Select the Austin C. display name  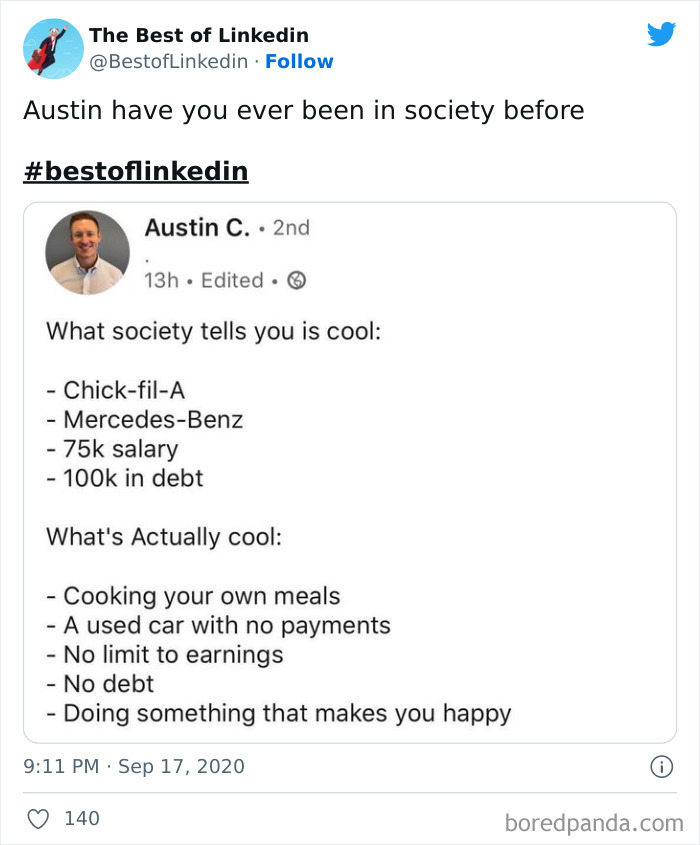point(197,228)
